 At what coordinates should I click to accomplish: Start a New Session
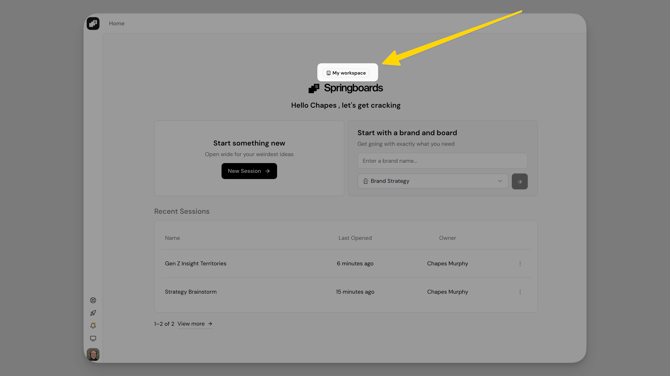click(x=249, y=171)
